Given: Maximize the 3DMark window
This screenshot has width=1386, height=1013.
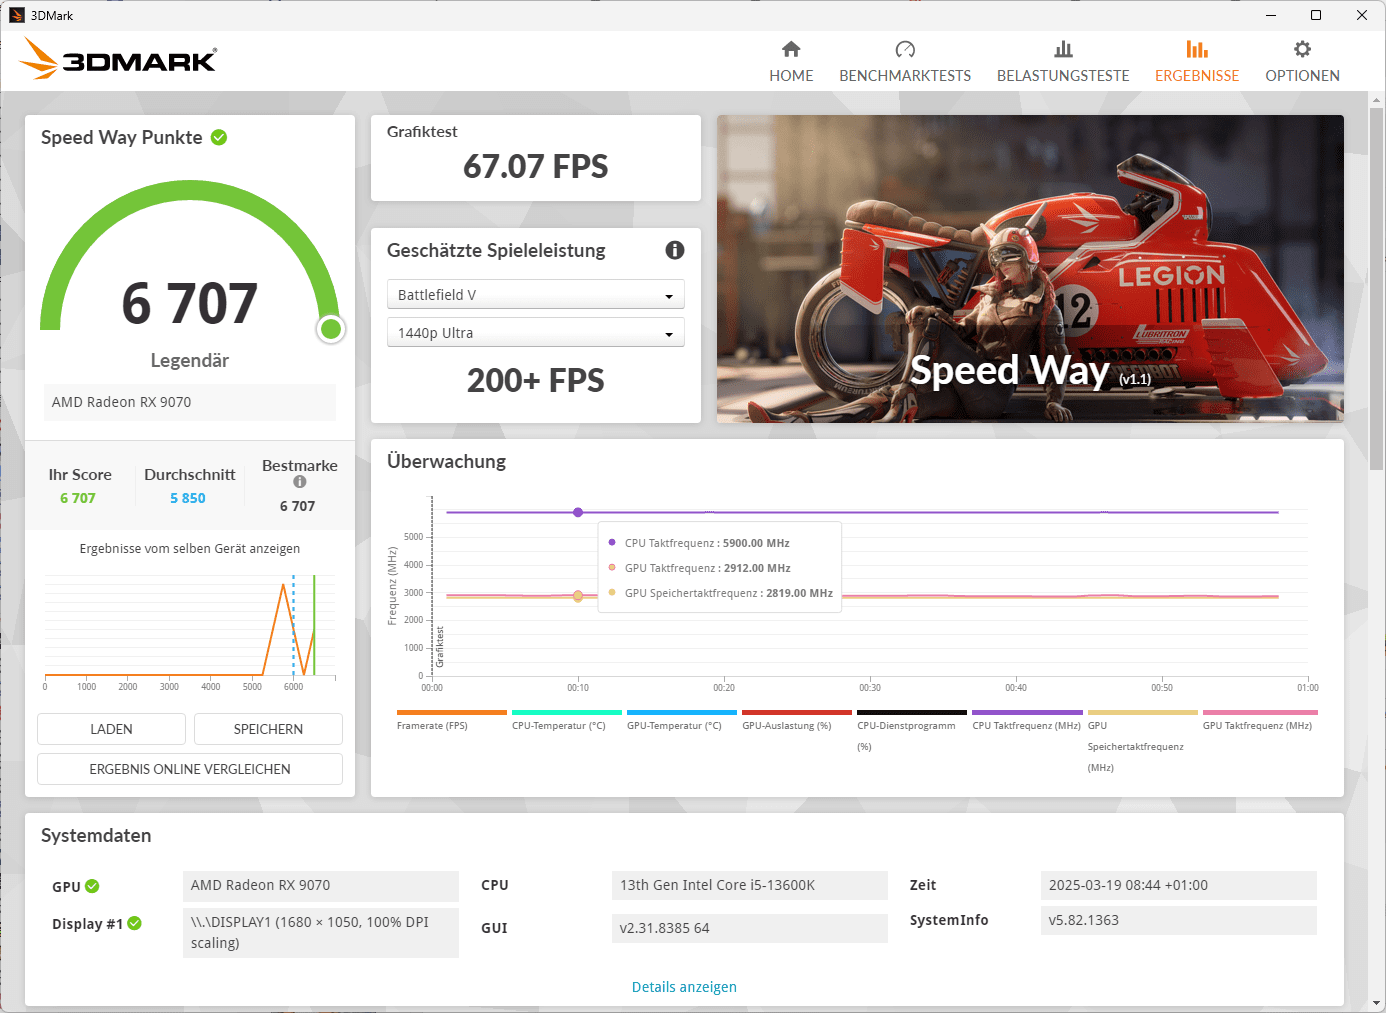Looking at the screenshot, I should [1316, 15].
